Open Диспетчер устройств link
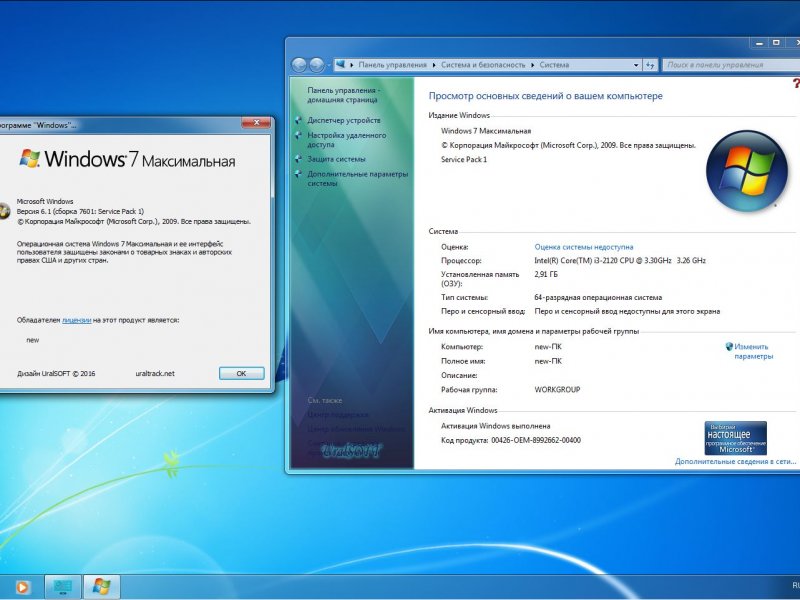The image size is (800, 600). click(343, 120)
